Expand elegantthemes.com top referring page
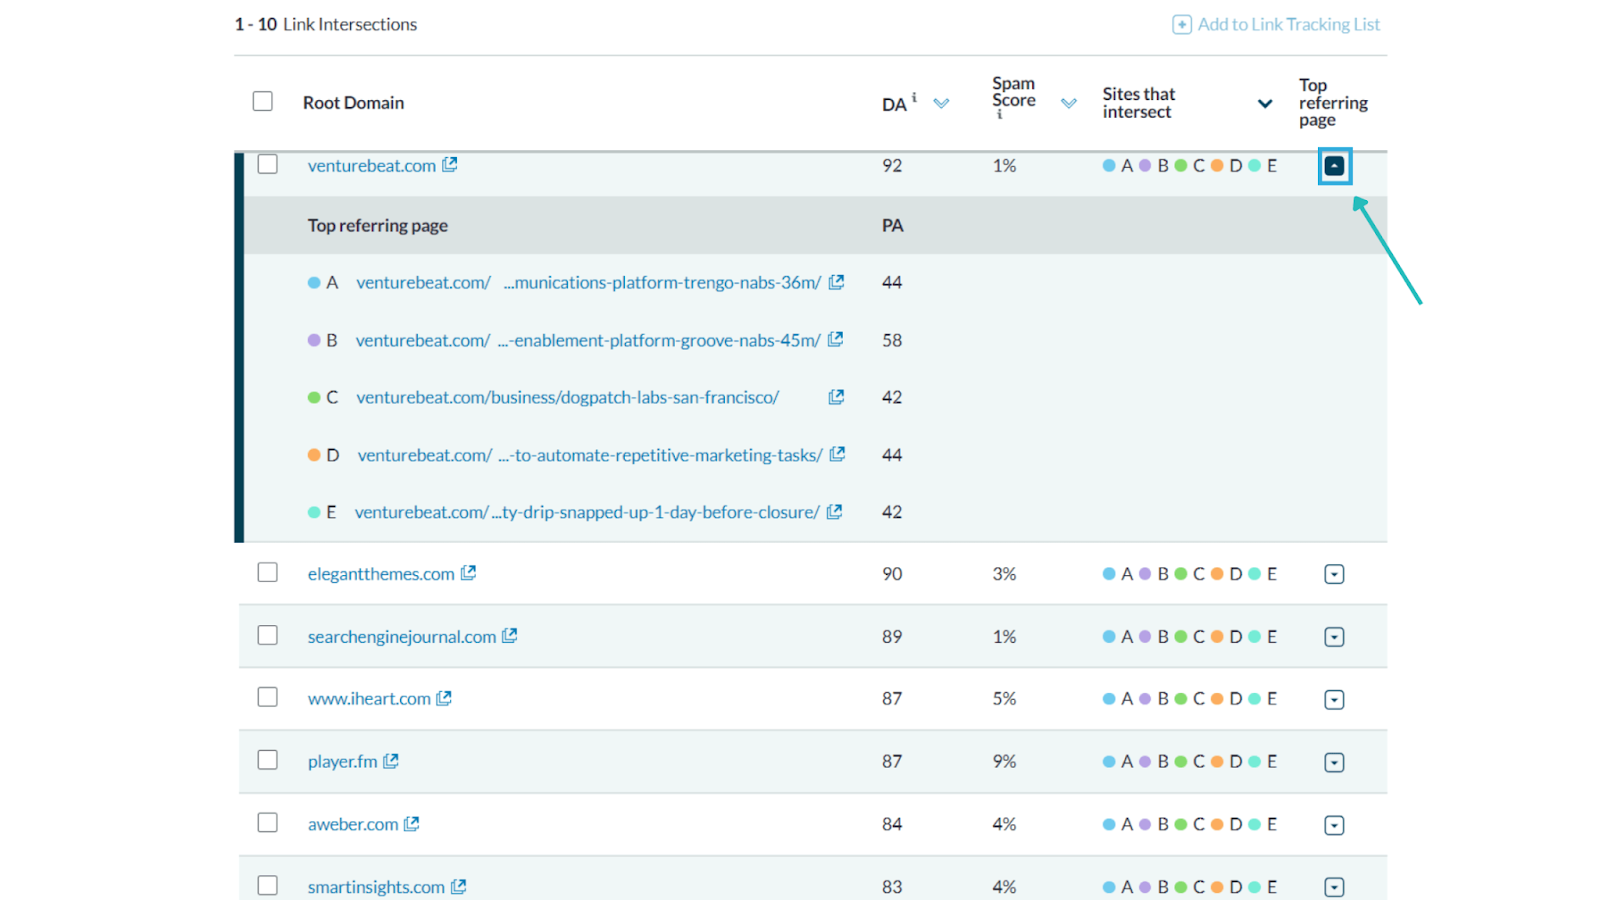The image size is (1600, 900). (x=1334, y=574)
